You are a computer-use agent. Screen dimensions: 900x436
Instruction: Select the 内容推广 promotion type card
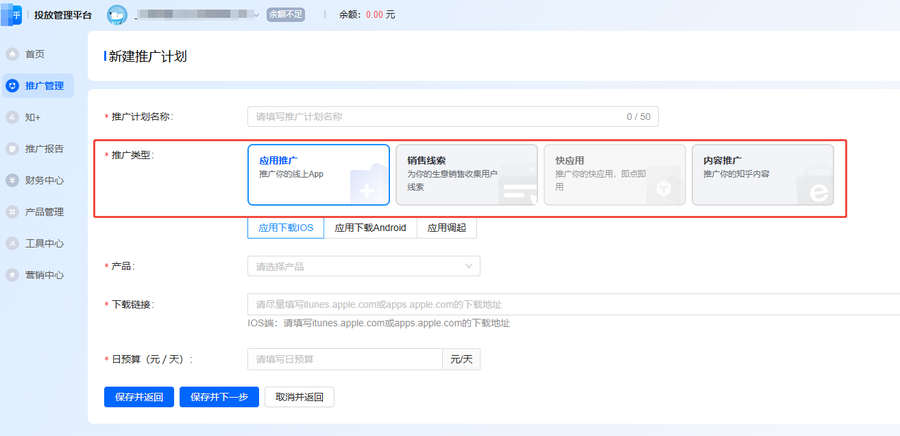763,174
